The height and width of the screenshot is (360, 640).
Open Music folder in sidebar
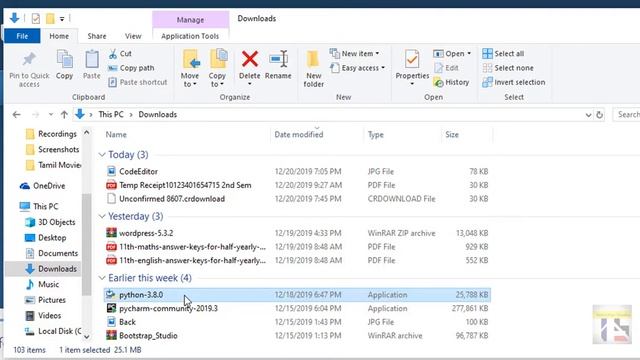point(42,284)
